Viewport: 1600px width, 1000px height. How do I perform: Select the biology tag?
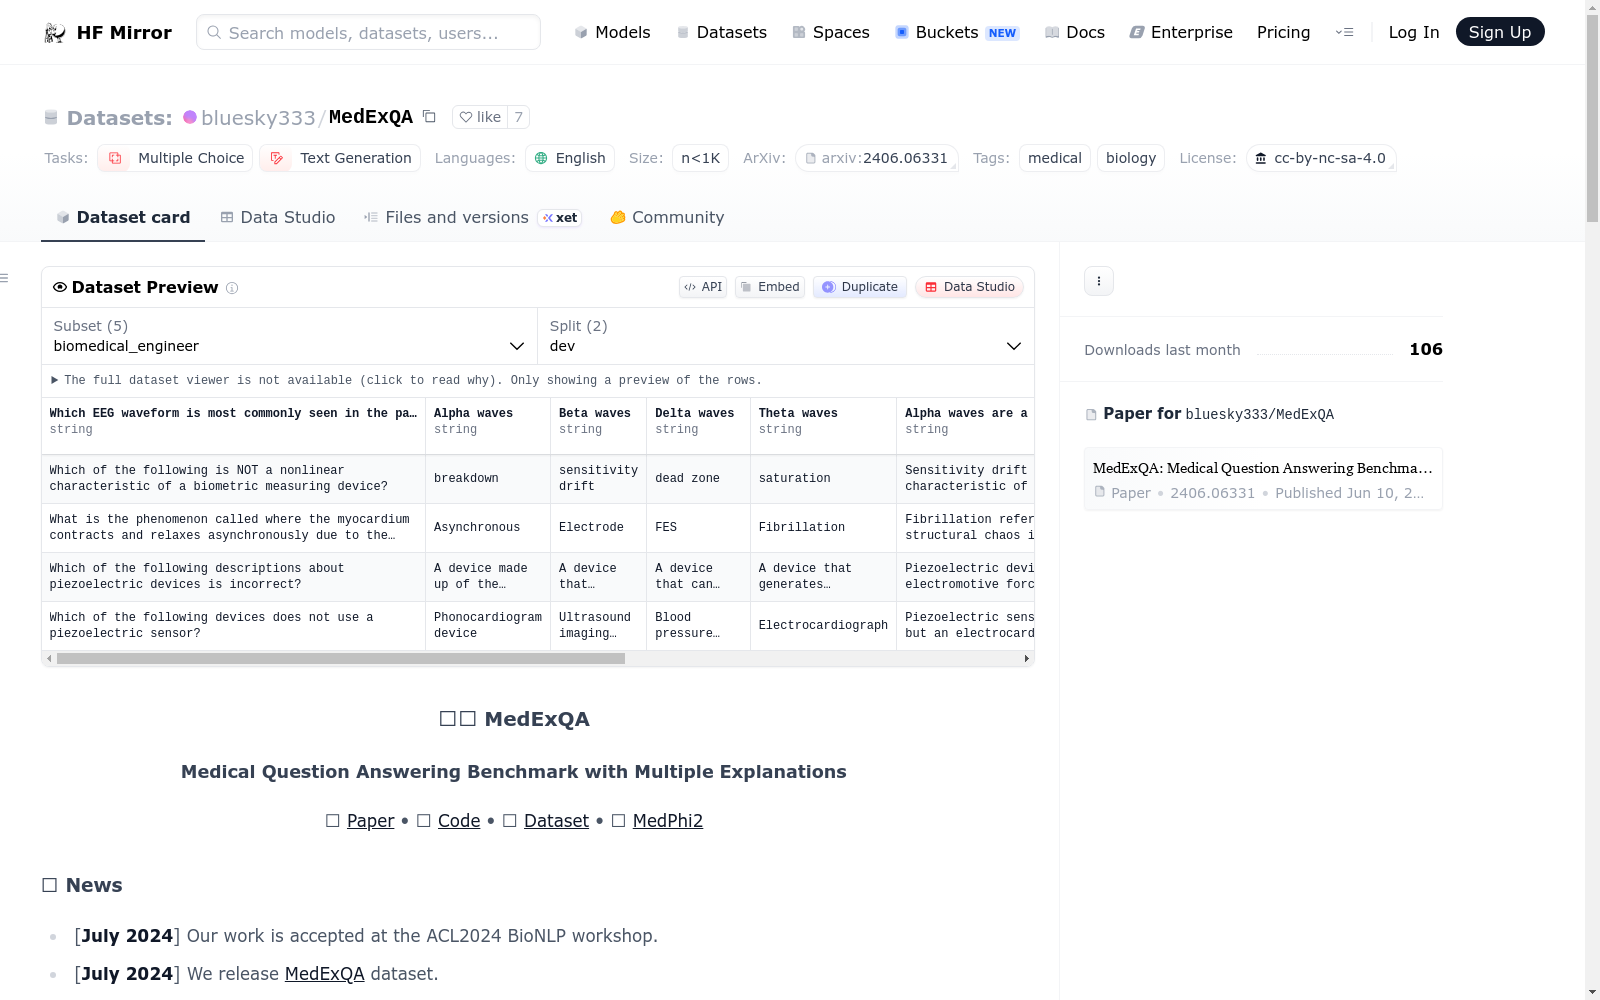tap(1131, 158)
